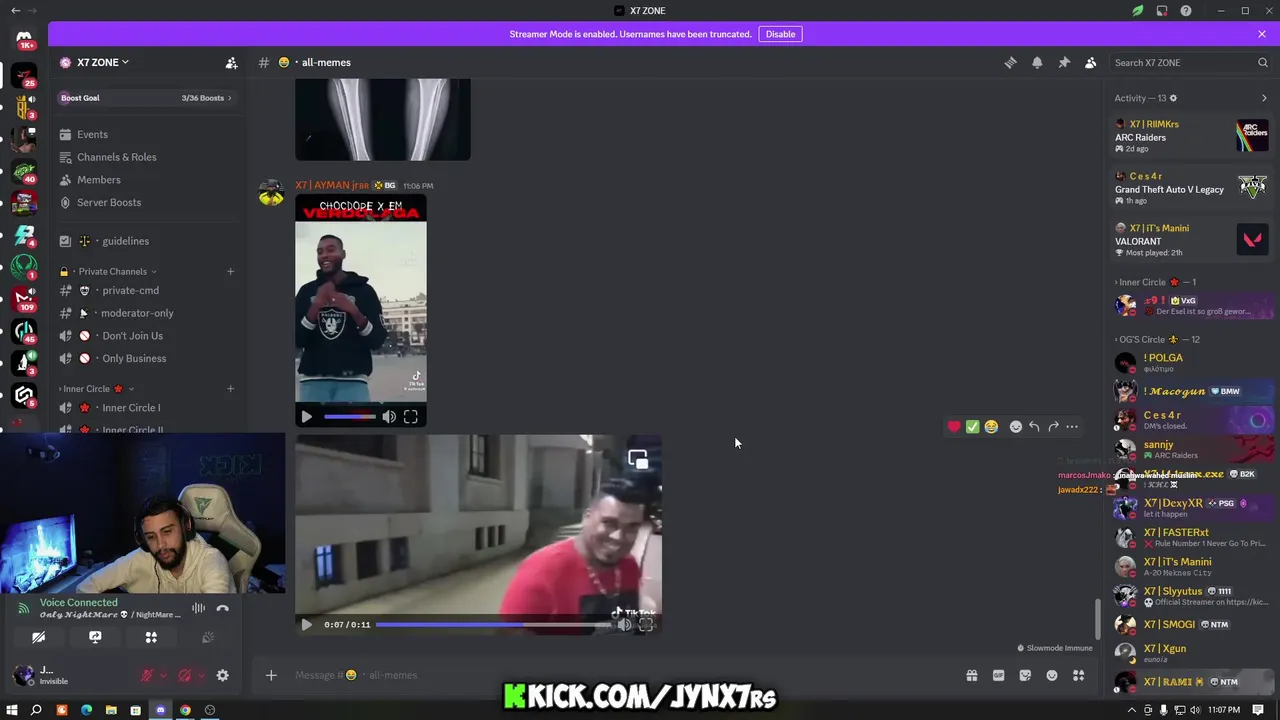Start an activity in voice panel
This screenshot has width=1280, height=720.
(x=151, y=637)
